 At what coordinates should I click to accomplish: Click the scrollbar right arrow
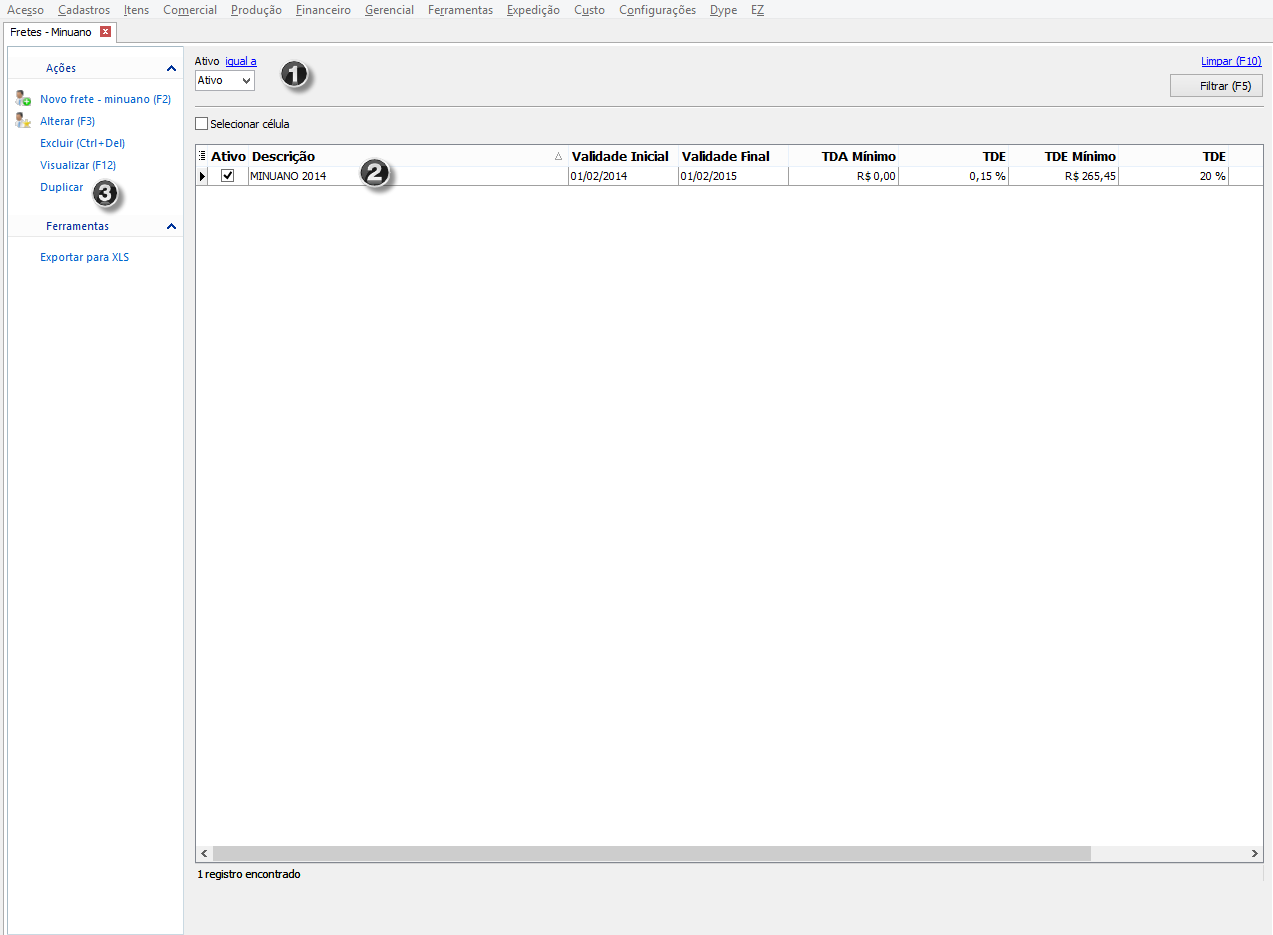[x=1255, y=854]
